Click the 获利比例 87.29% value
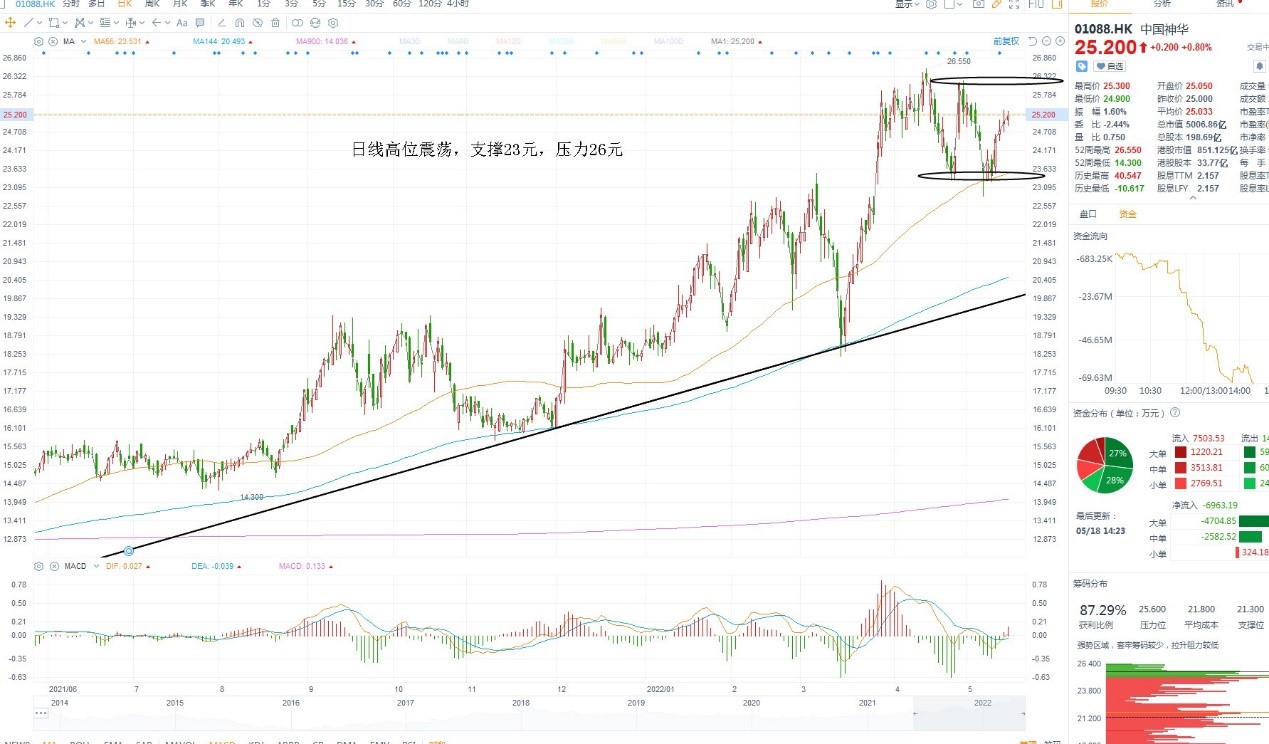 (x=1102, y=609)
